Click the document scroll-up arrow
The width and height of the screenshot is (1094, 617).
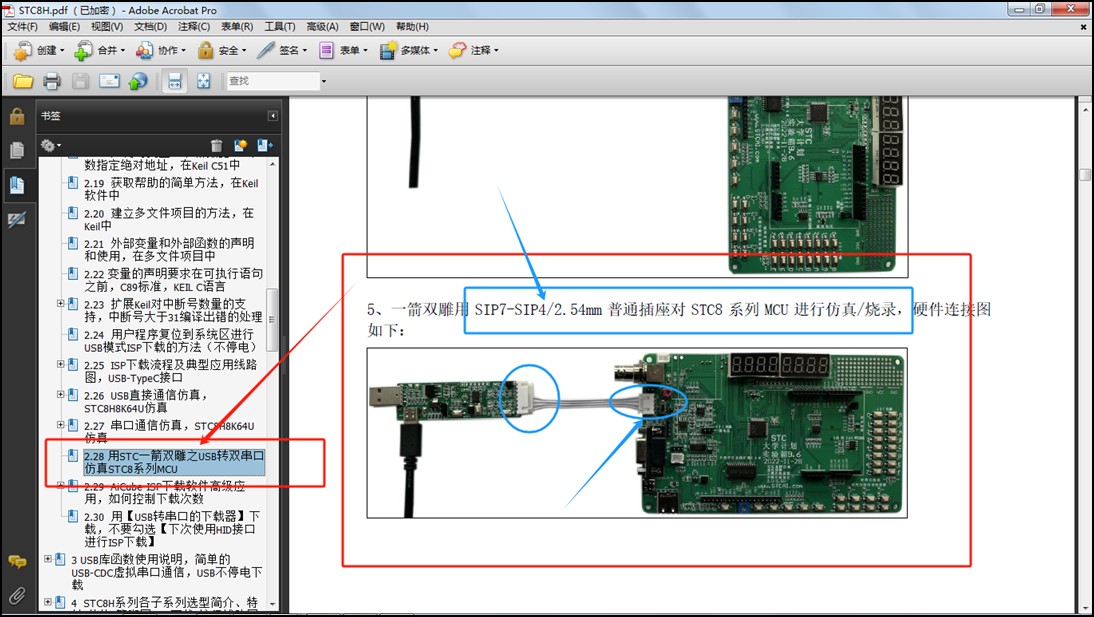tap(1085, 110)
